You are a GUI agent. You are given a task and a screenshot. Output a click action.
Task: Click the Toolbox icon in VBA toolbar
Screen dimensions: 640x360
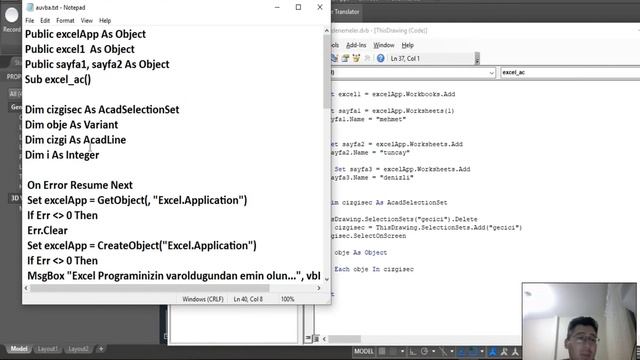367,58
